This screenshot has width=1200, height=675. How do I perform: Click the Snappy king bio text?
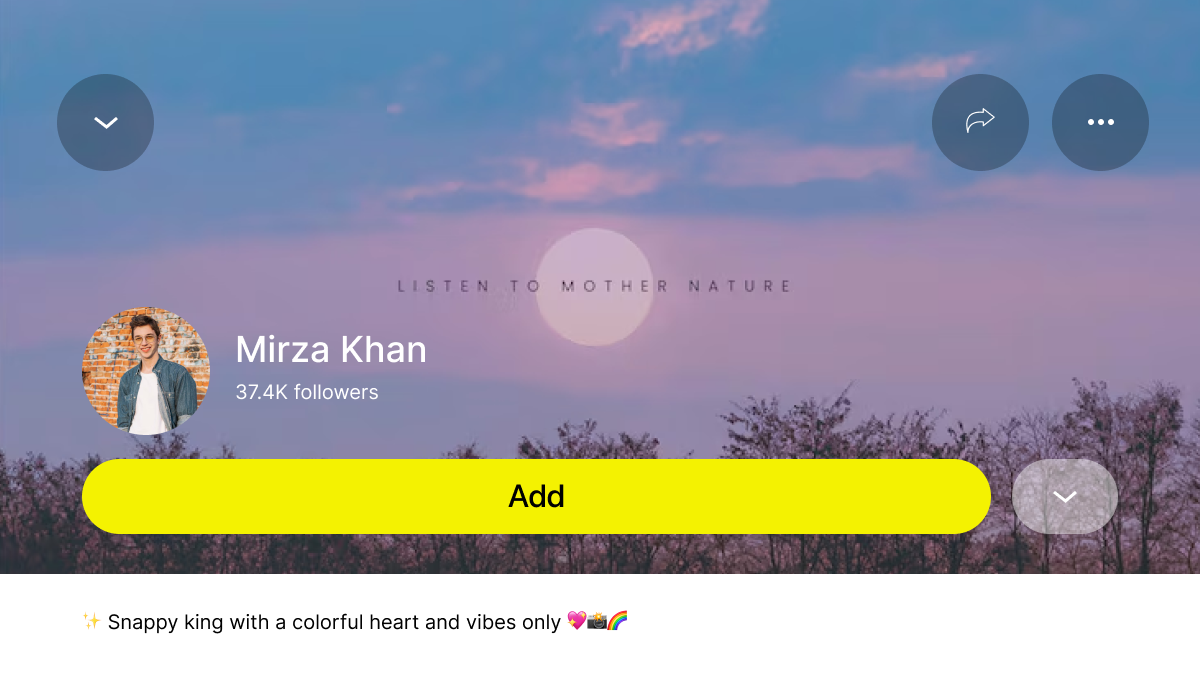coord(355,622)
